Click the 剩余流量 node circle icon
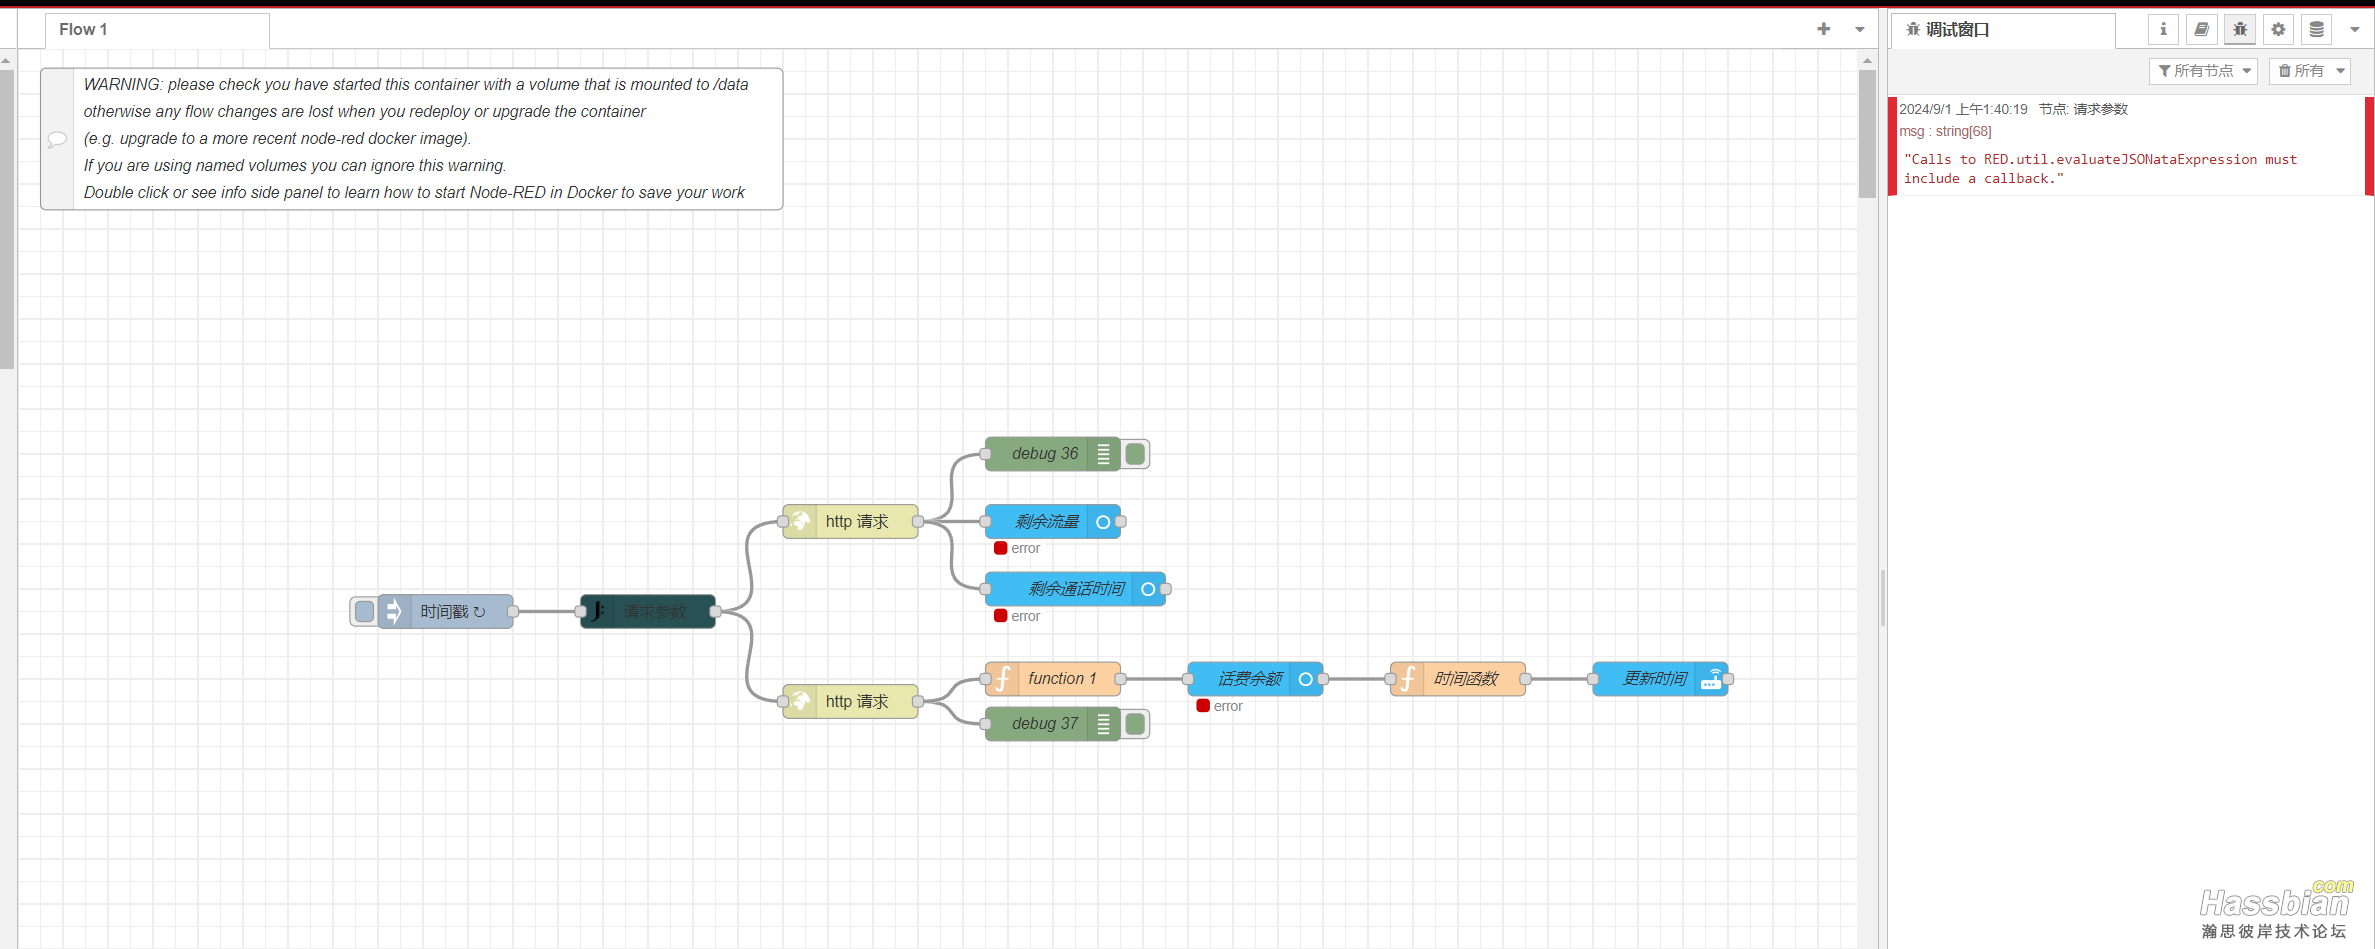 pyautogui.click(x=1103, y=522)
